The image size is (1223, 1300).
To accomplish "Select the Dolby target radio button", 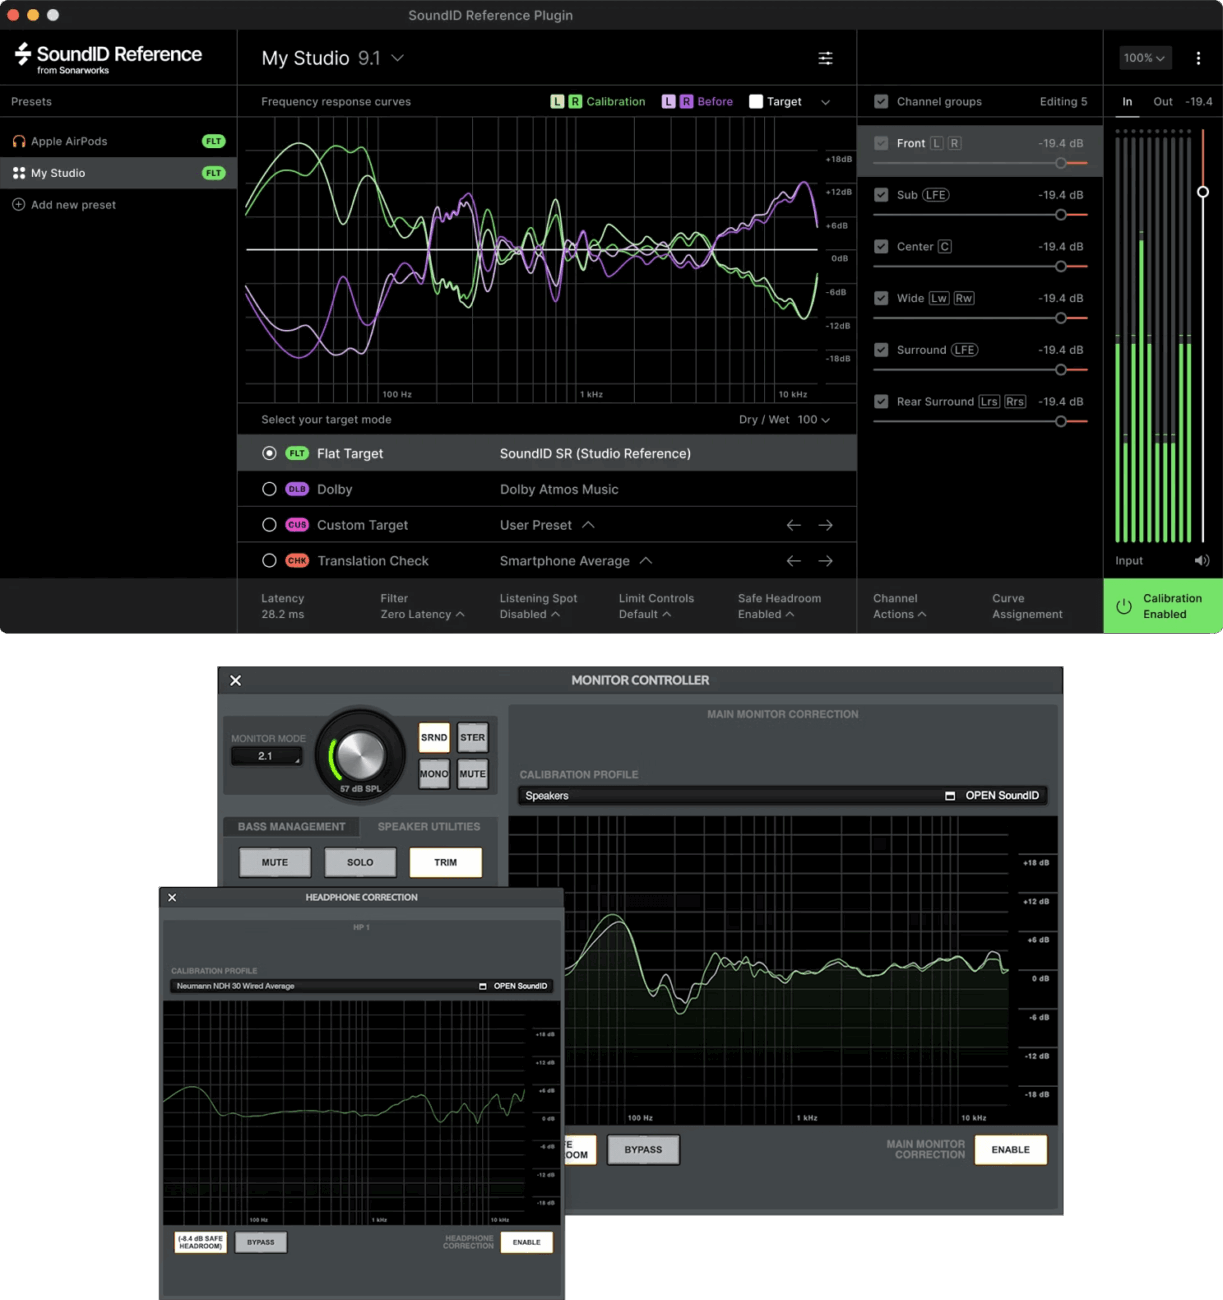I will 269,489.
